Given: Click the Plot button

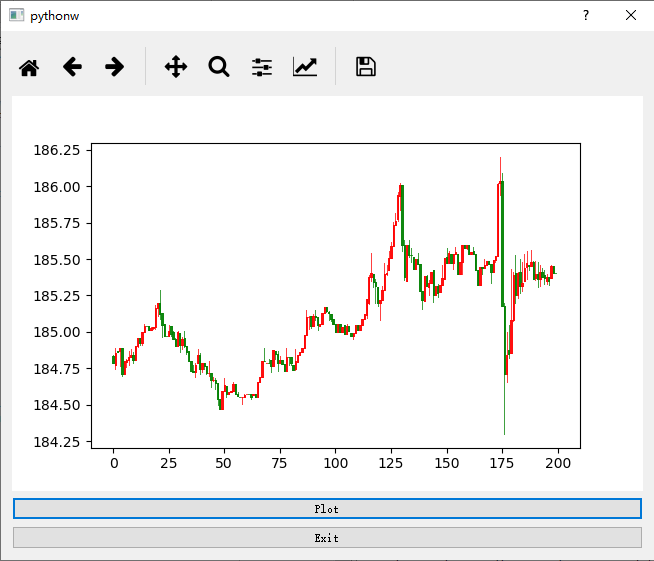Looking at the screenshot, I should (327, 509).
